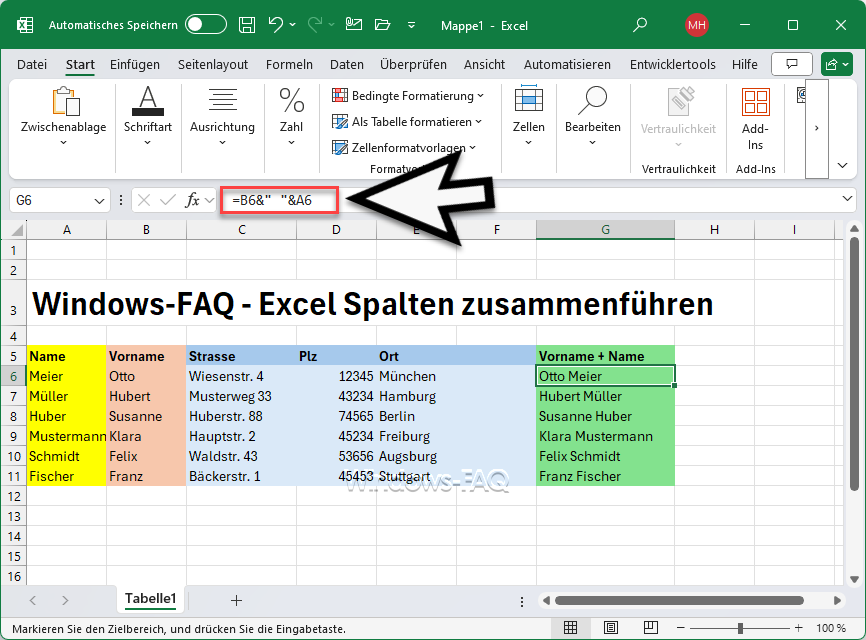The width and height of the screenshot is (866, 640).
Task: Switch to the Formeln tab
Action: [x=289, y=65]
